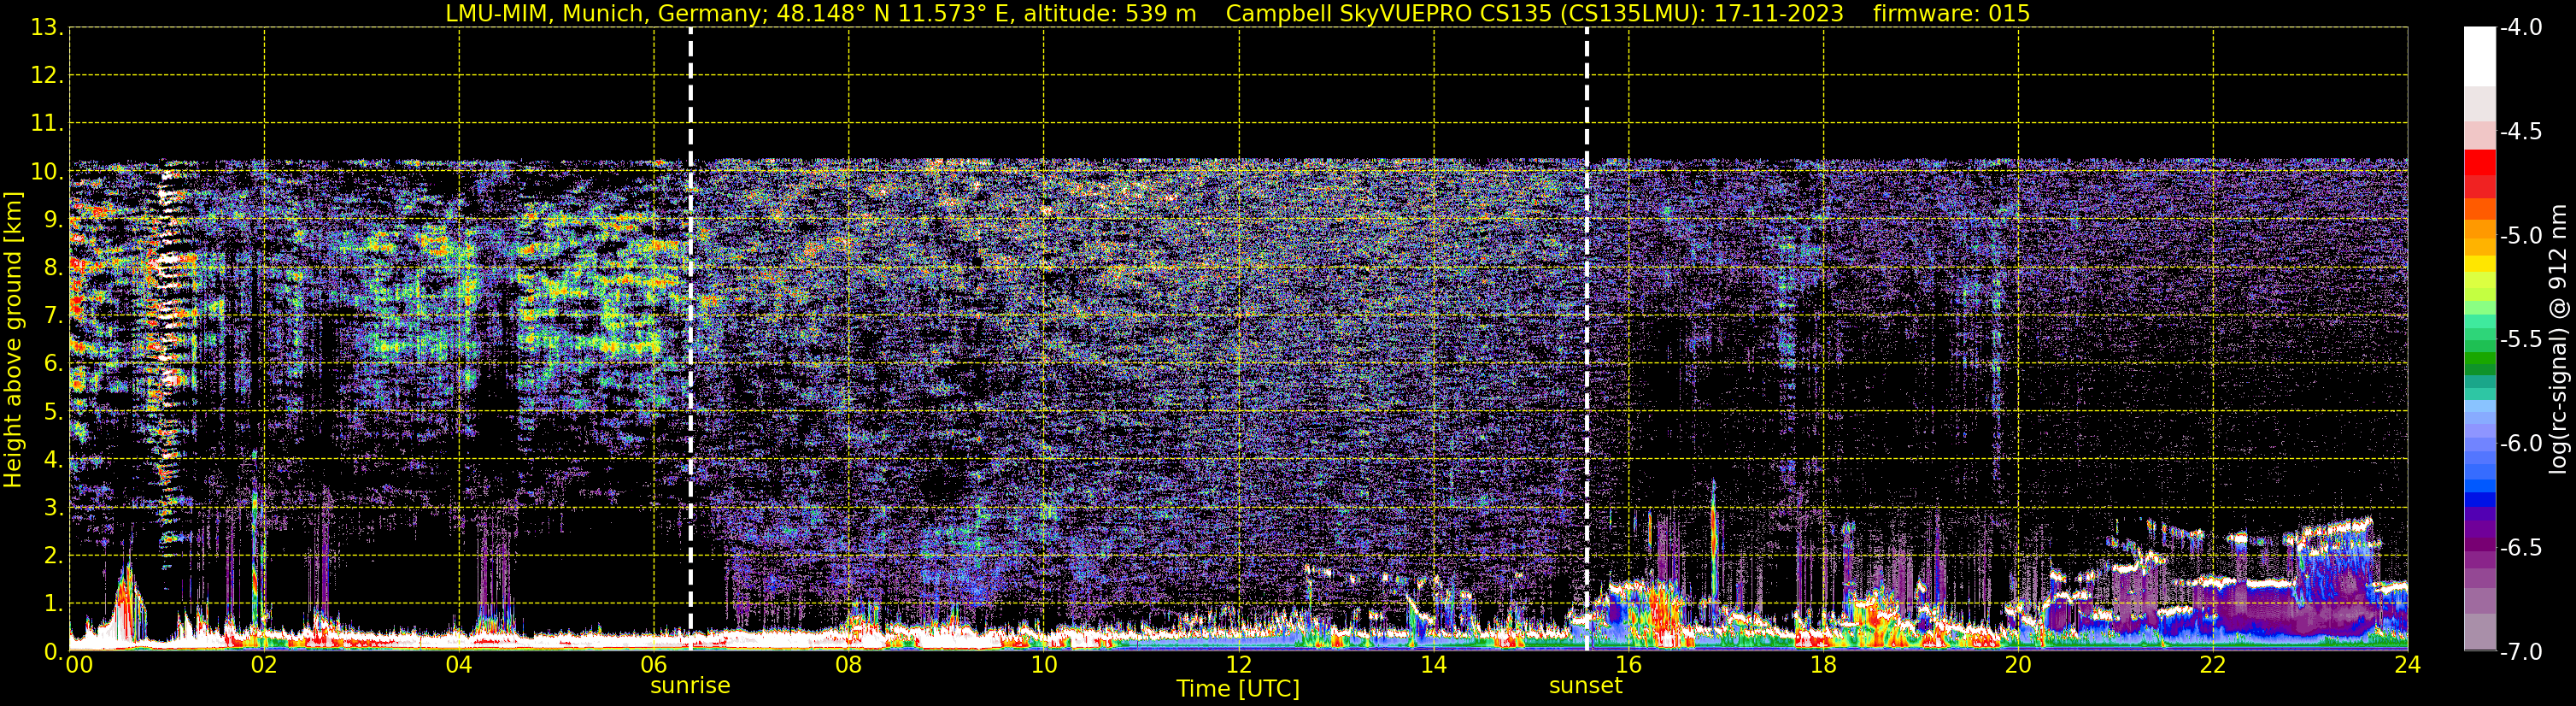This screenshot has width=2576, height=706.
Task: Click the '20' time axis tick label
Action: point(2019,665)
